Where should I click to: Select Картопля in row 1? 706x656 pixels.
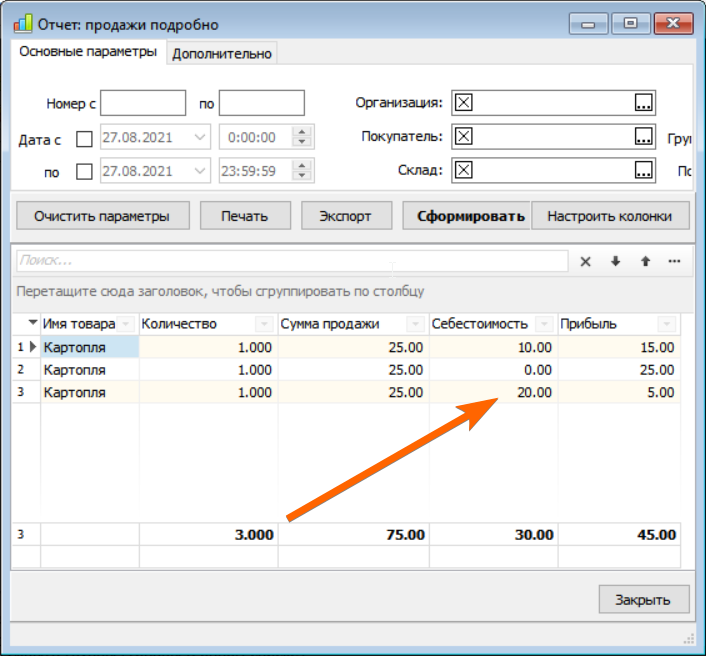click(90, 347)
